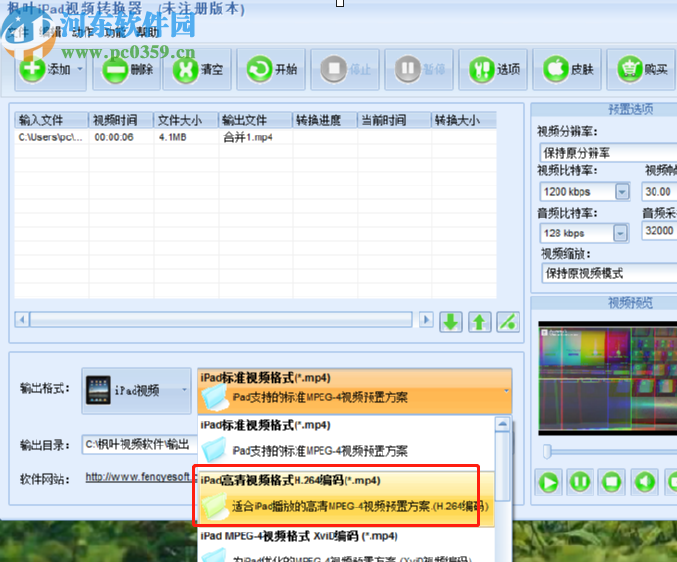The image size is (677, 562).
Task: Open the 功能 menu
Action: 115,32
